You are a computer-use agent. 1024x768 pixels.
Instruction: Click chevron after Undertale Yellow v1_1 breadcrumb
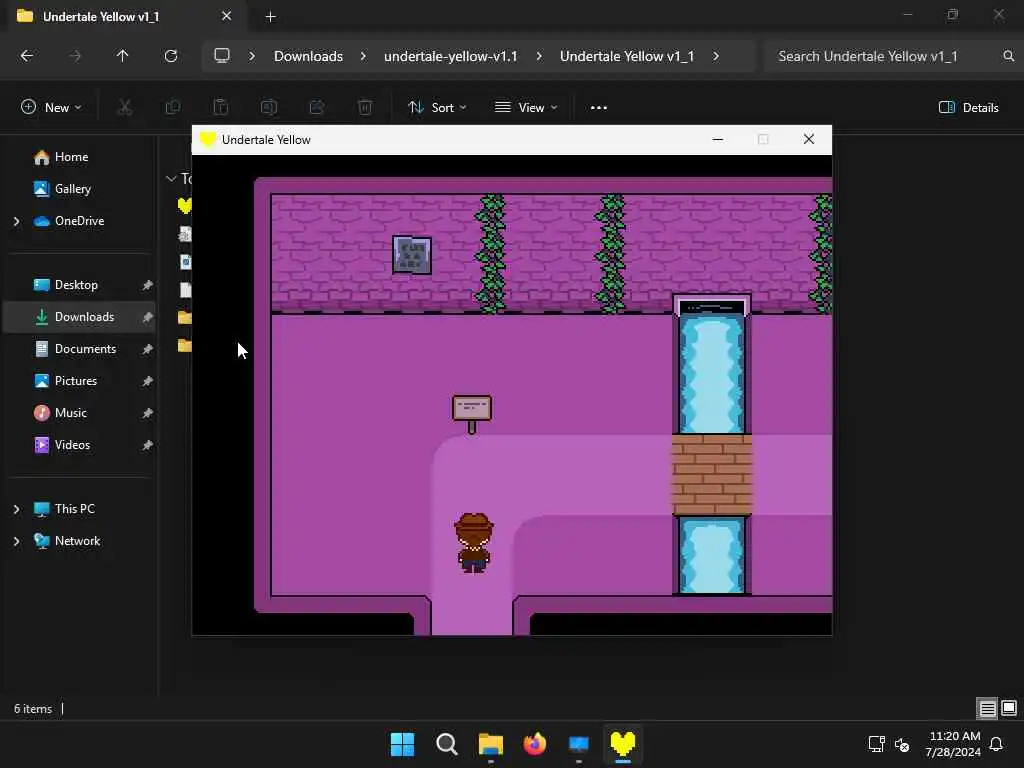716,56
